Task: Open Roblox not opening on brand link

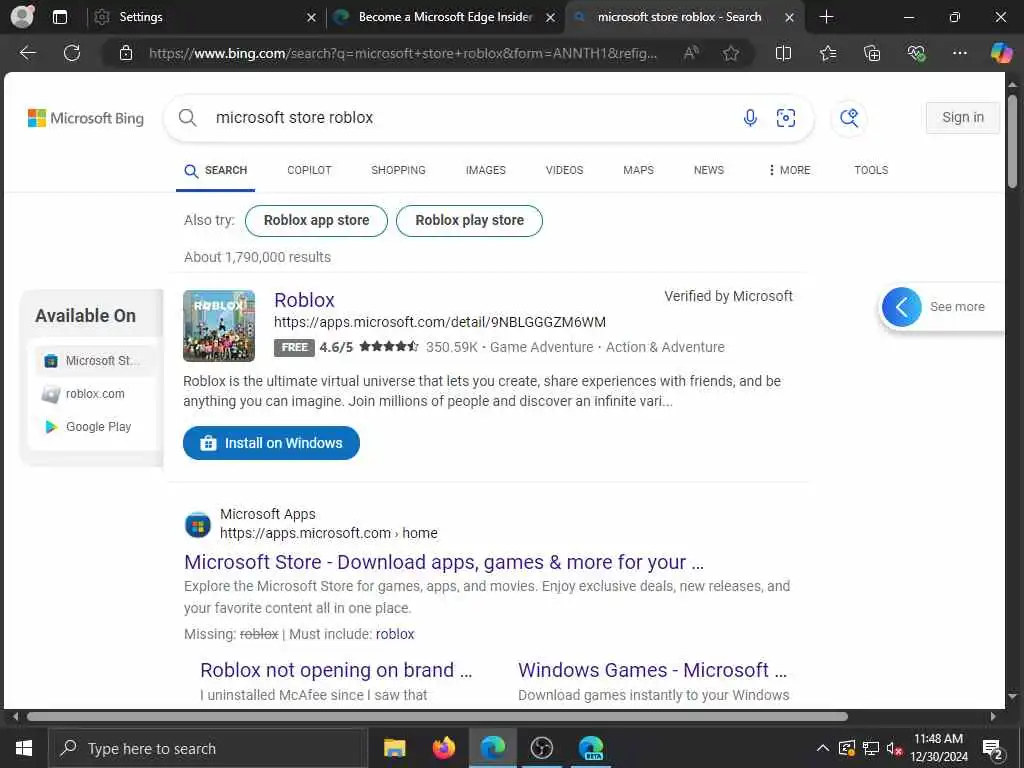Action: [336, 670]
